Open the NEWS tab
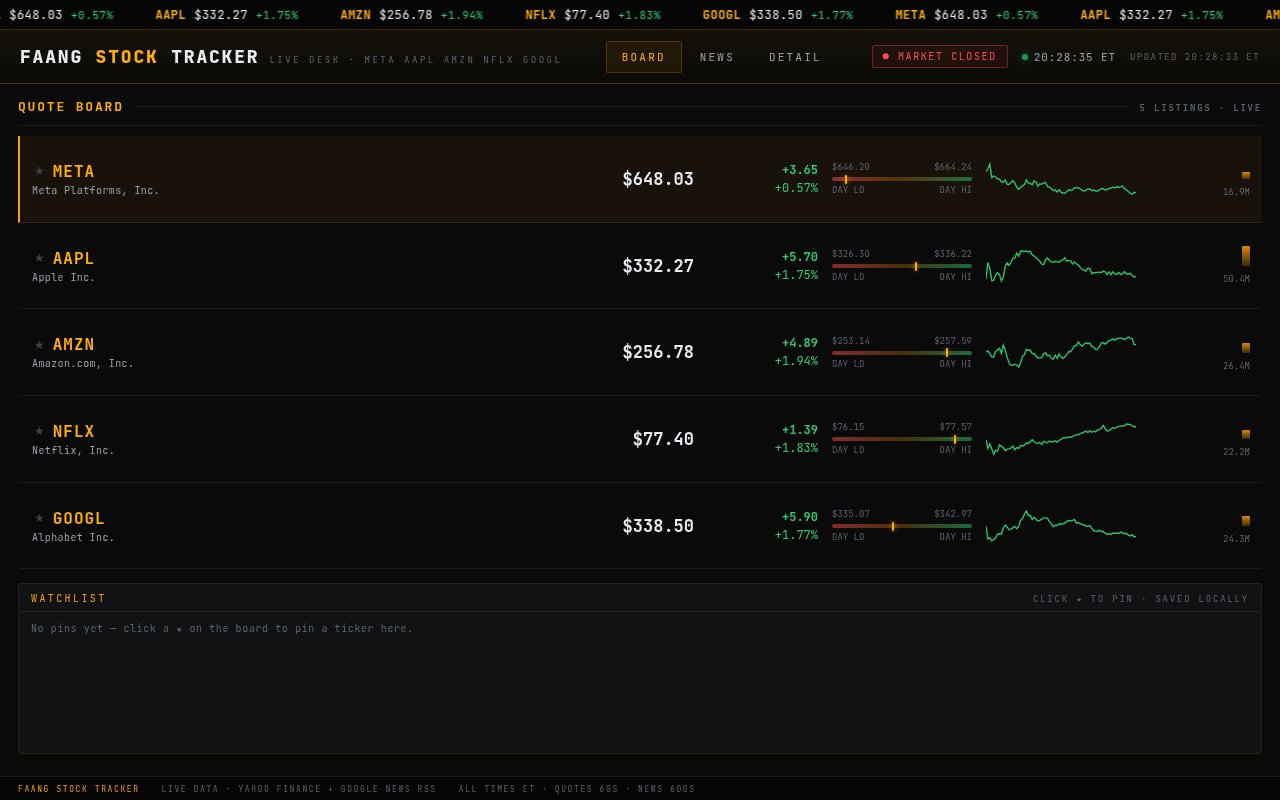 click(717, 57)
